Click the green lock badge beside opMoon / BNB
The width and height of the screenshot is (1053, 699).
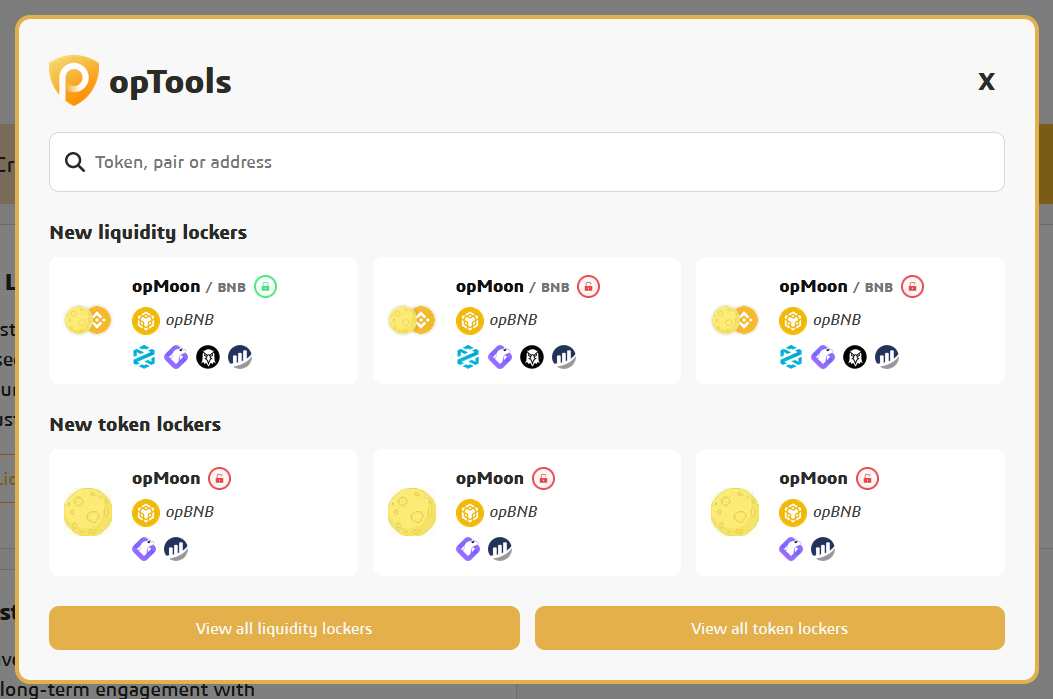click(265, 287)
